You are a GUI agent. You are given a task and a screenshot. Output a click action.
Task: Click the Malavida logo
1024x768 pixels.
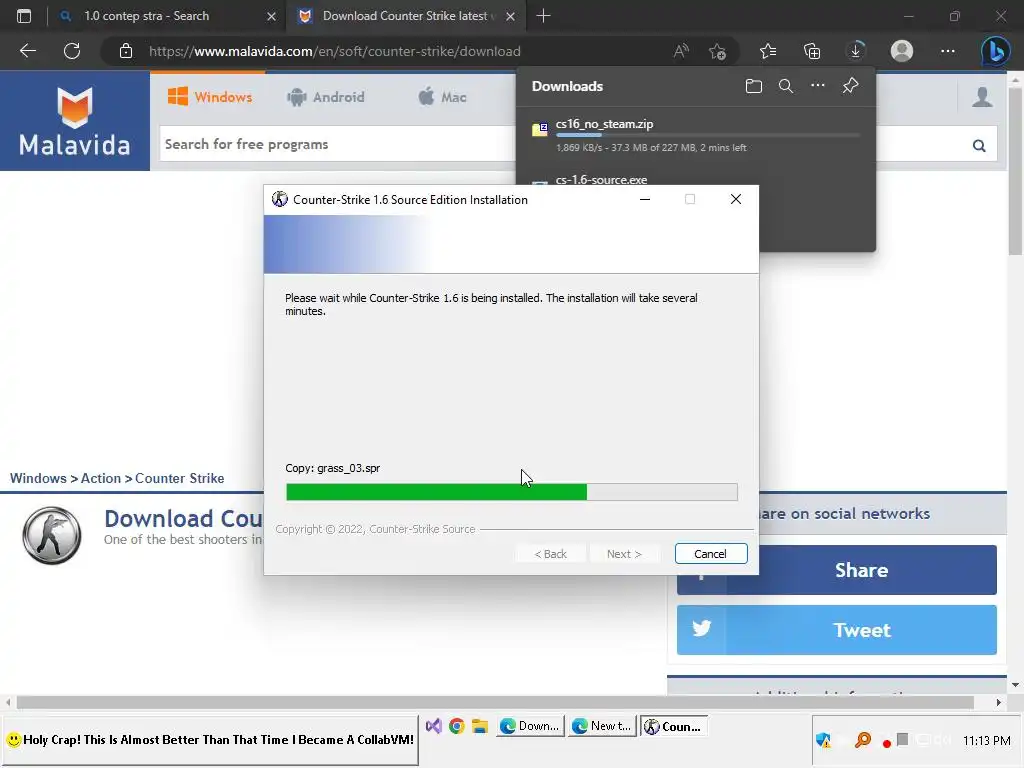(74, 121)
